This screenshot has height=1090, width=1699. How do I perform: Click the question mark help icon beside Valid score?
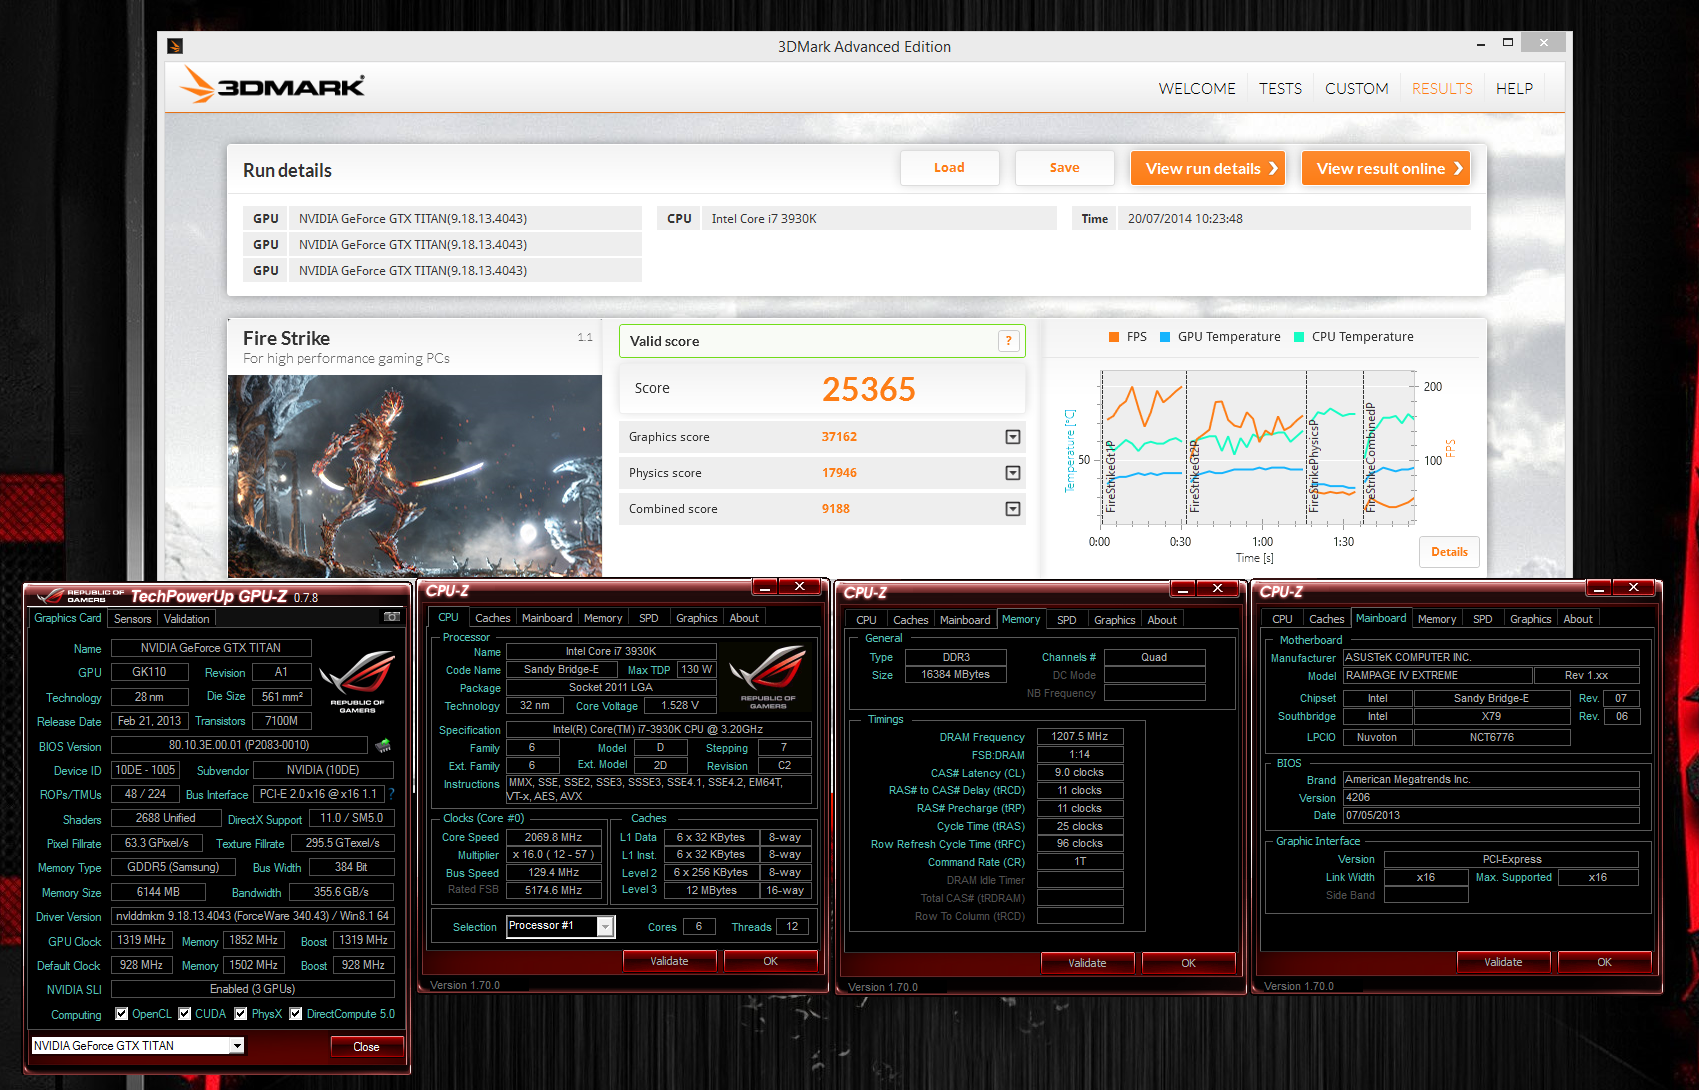coord(1008,341)
